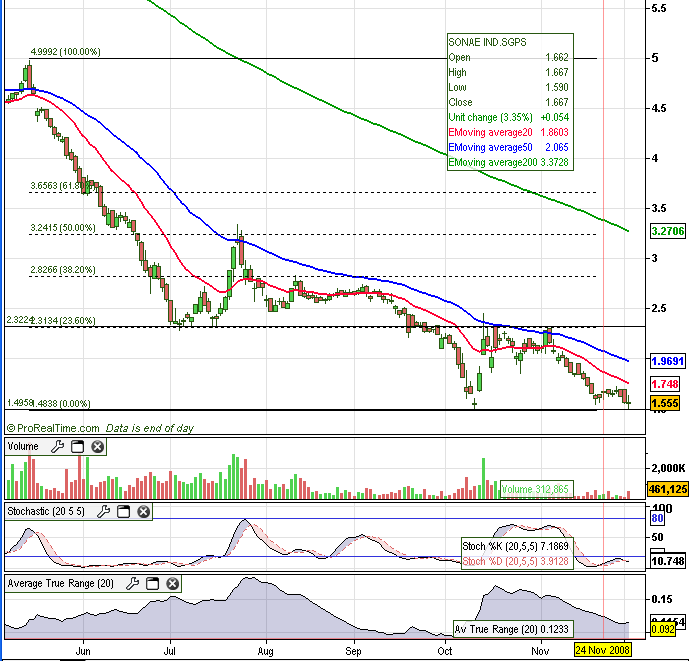Click the Aug label on time axis

pyautogui.click(x=265, y=651)
